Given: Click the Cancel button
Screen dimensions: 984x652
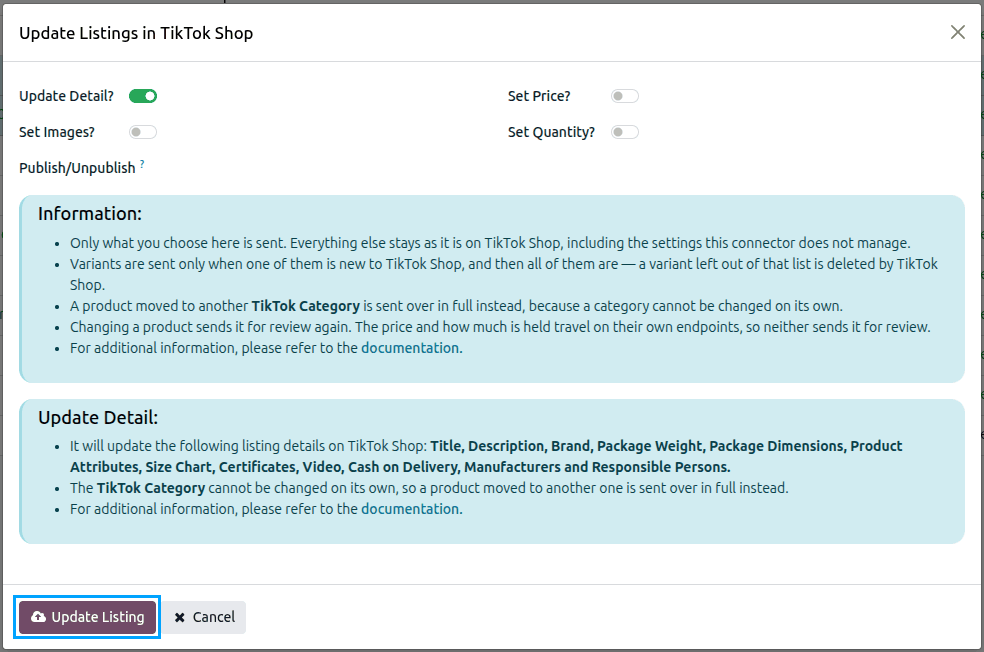Looking at the screenshot, I should click(x=205, y=617).
